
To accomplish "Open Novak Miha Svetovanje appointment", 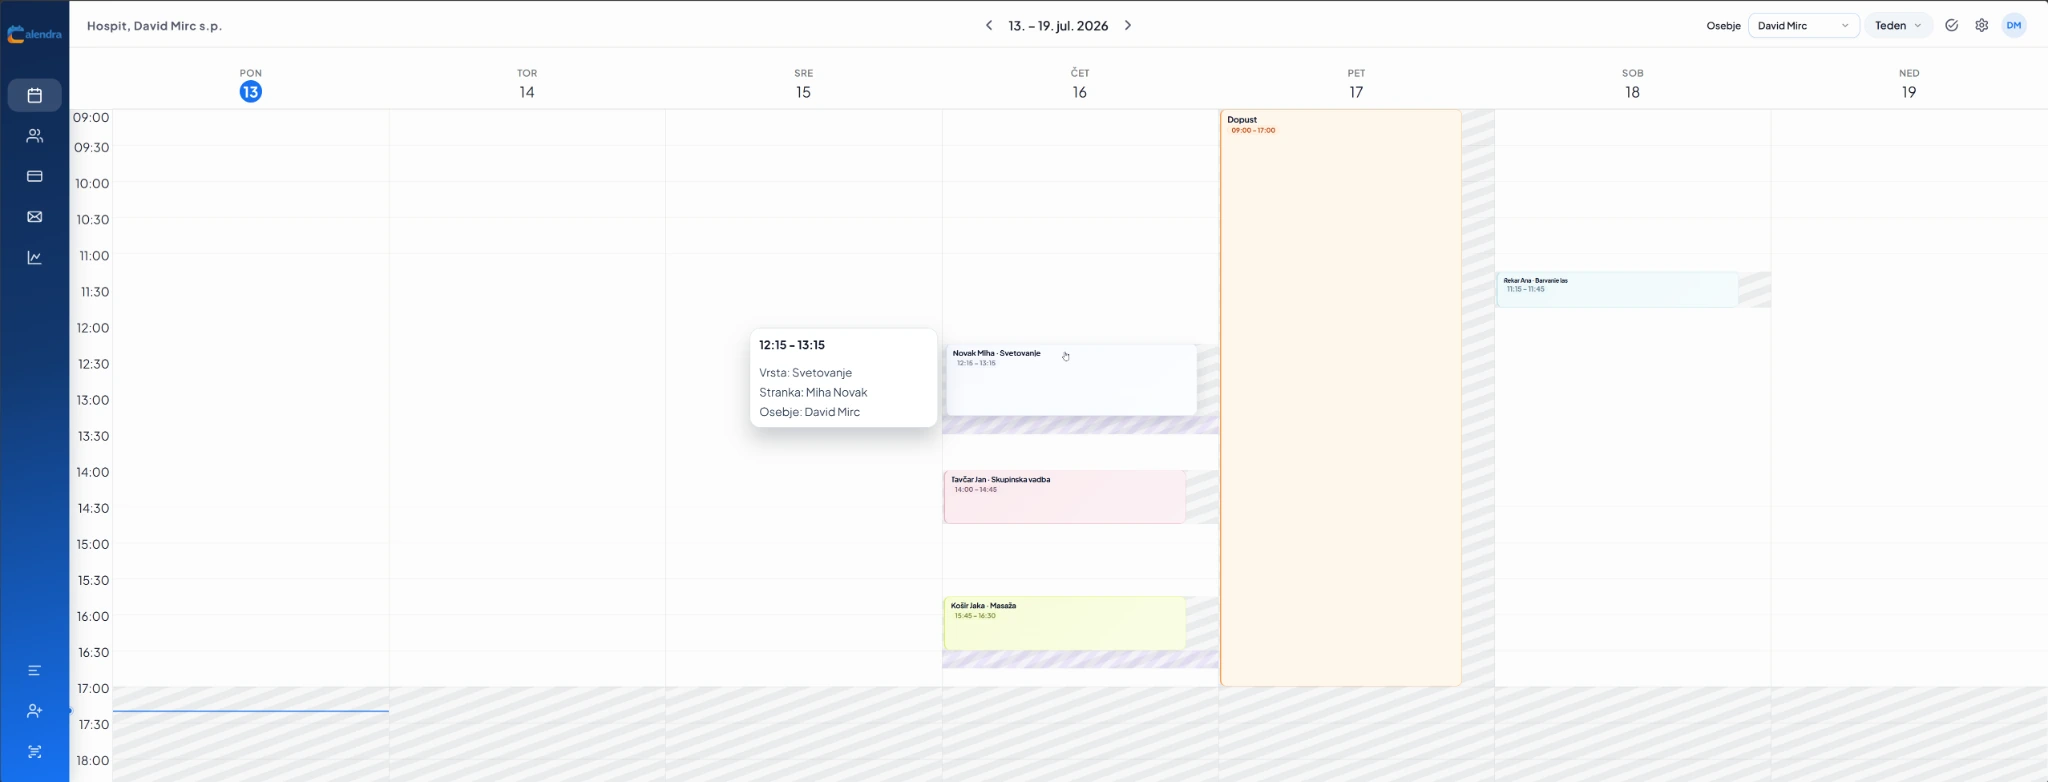I will point(1071,380).
